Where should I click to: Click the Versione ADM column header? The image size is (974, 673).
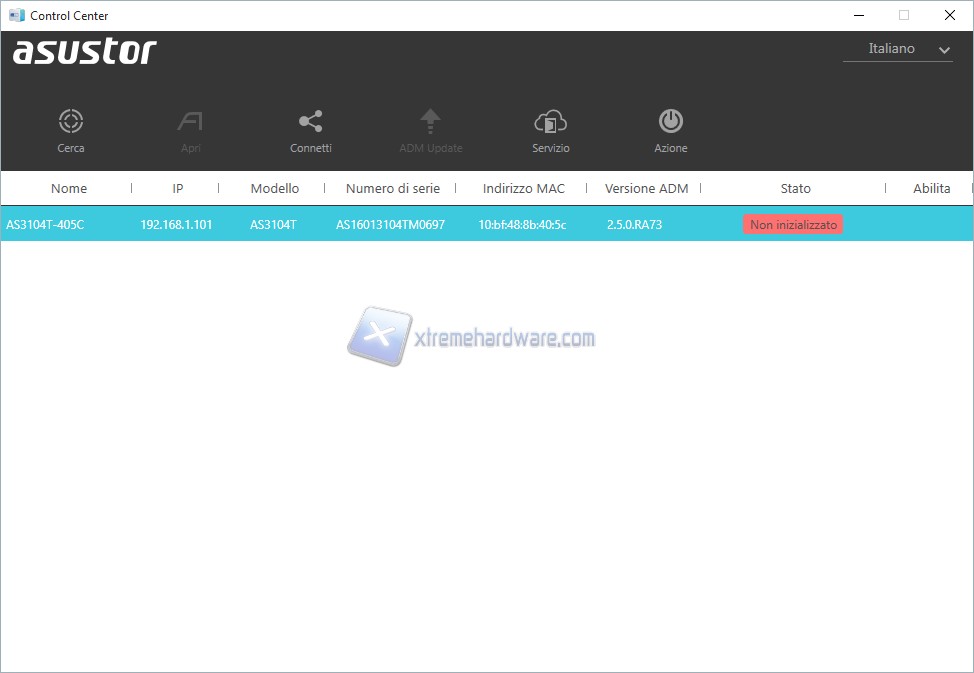pos(646,188)
